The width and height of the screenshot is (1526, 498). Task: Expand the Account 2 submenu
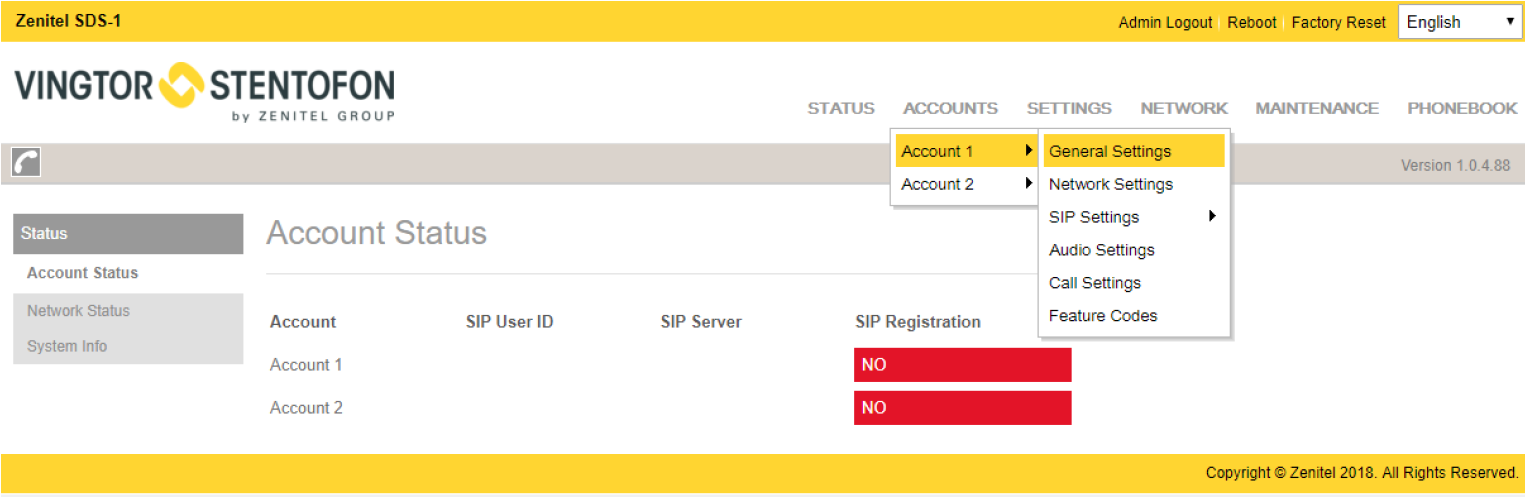click(x=965, y=184)
